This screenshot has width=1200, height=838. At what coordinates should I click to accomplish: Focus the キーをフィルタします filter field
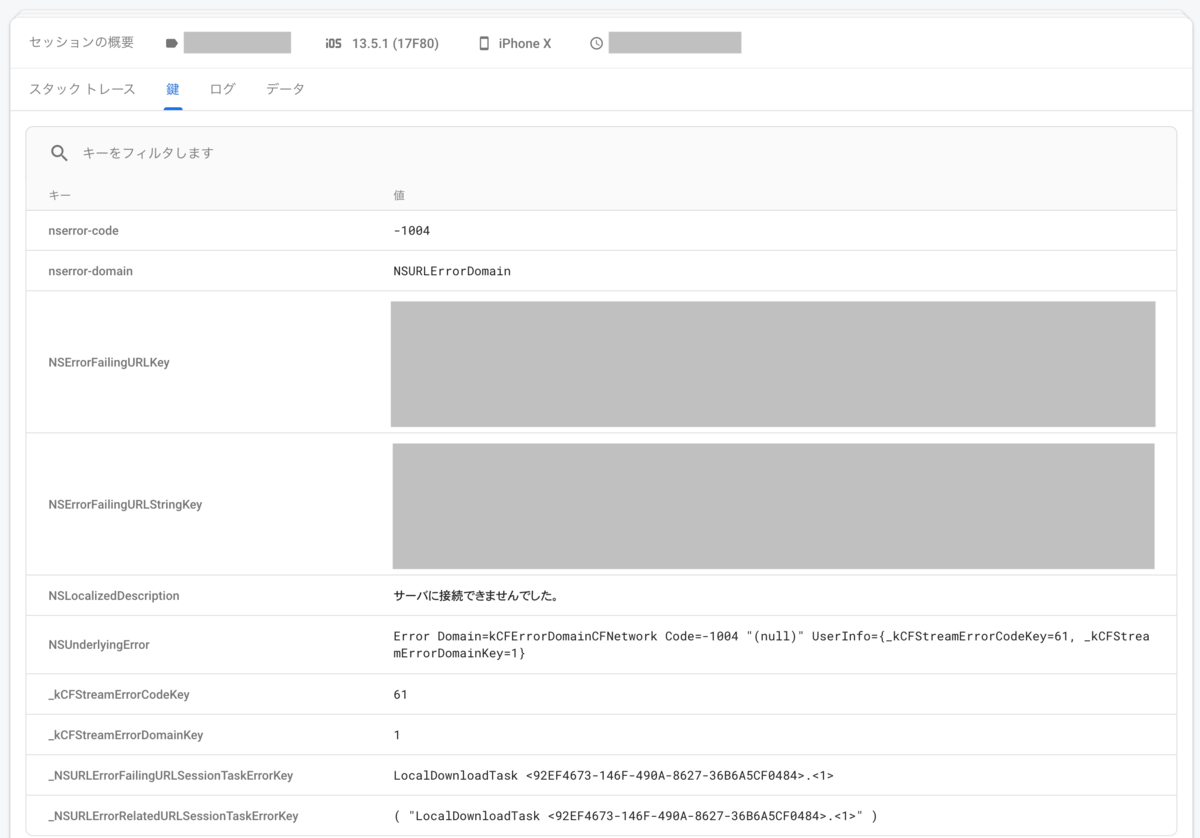(x=600, y=153)
